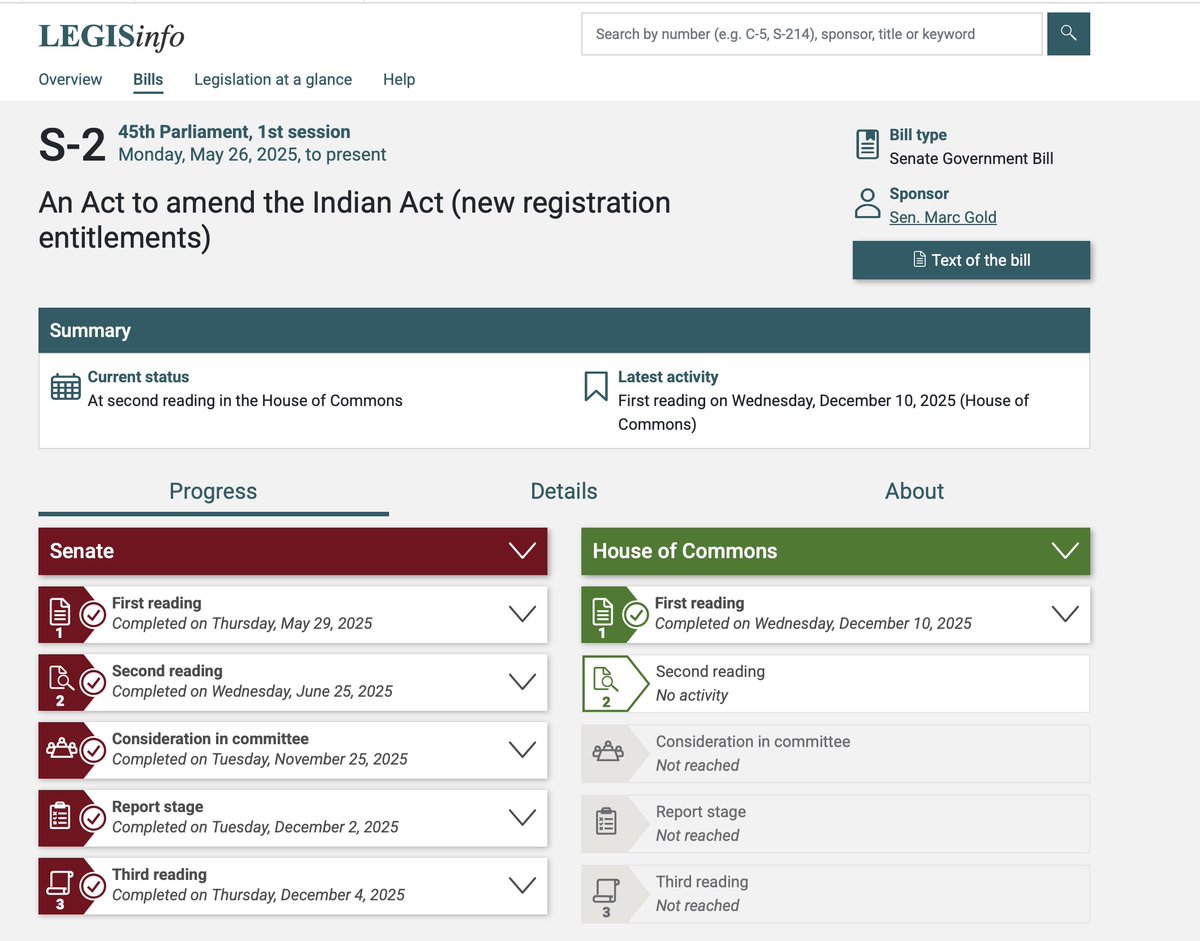This screenshot has height=941, width=1200.
Task: Click 'Completed on Wednesday, December 10, 2025'
Action: tap(813, 623)
